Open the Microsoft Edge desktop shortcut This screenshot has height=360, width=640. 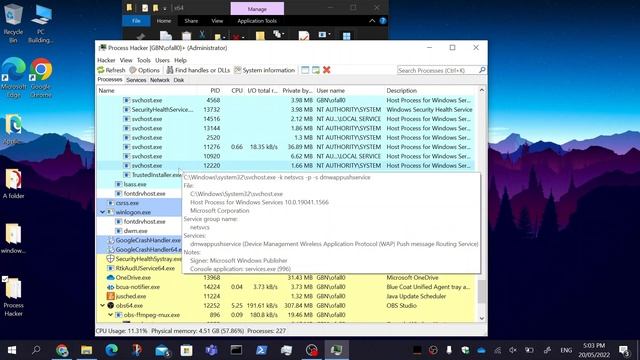pos(13,78)
